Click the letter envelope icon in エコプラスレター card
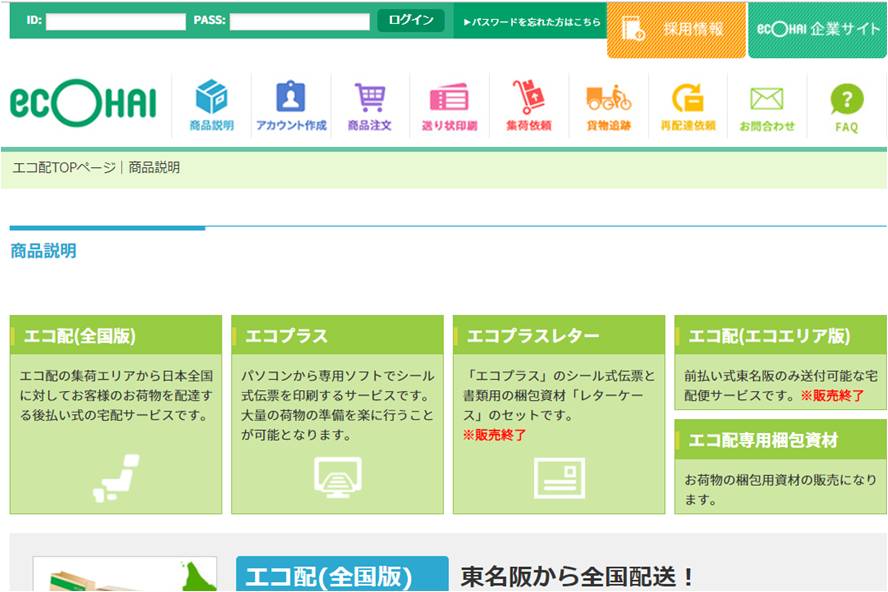 (x=560, y=478)
